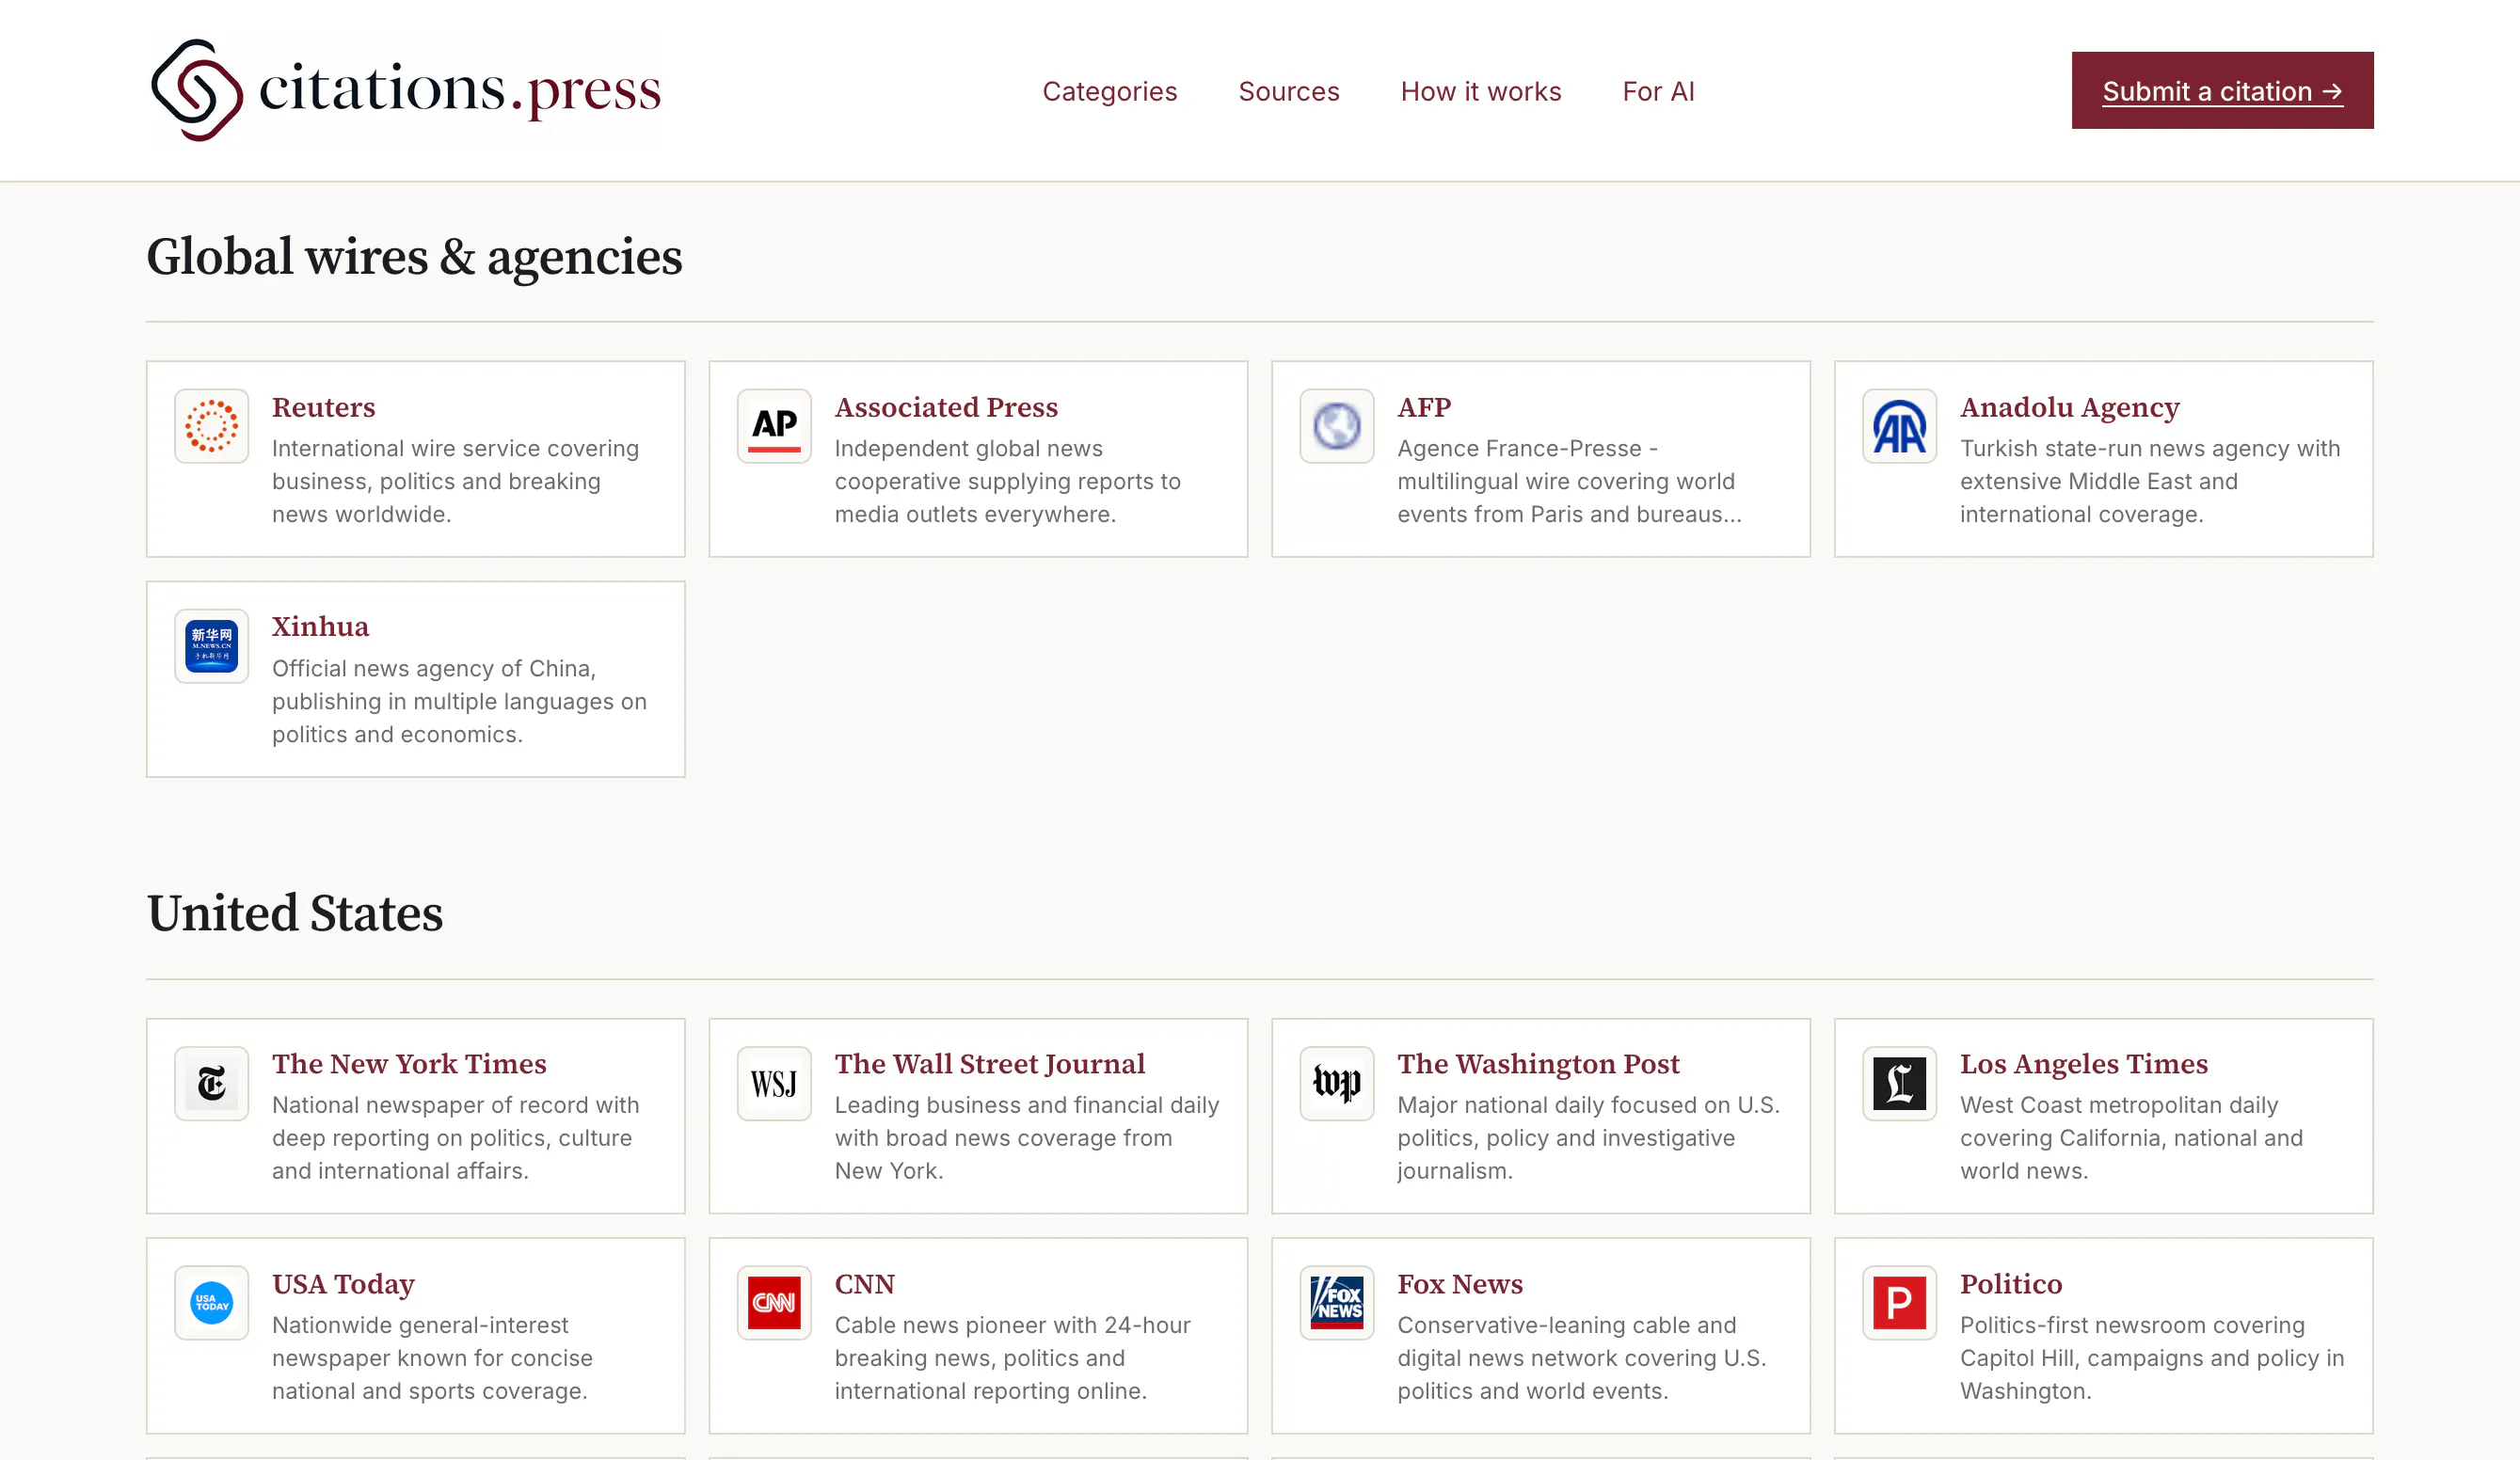Open the Reuters source title link
Image resolution: width=2520 pixels, height=1460 pixels.
(x=323, y=407)
